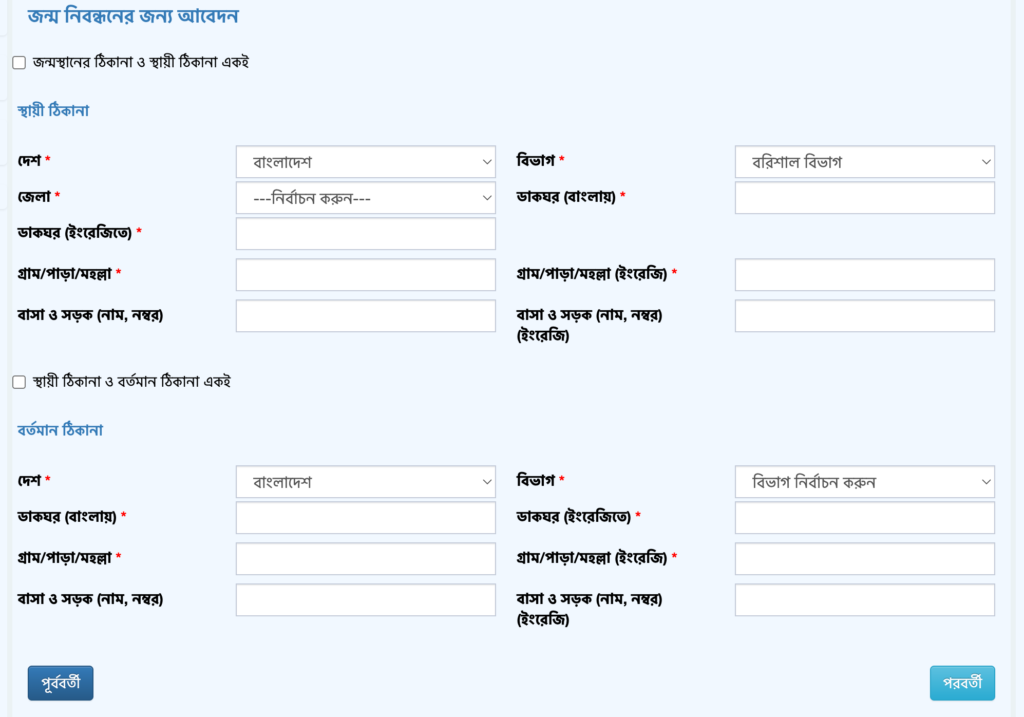The image size is (1024, 717).
Task: Check the birthplace and permanent address same checkbox
Action: [19, 63]
